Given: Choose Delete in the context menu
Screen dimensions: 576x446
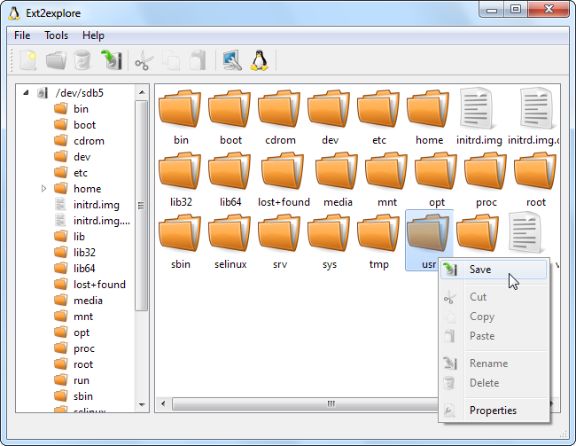Looking at the screenshot, I should [493, 383].
